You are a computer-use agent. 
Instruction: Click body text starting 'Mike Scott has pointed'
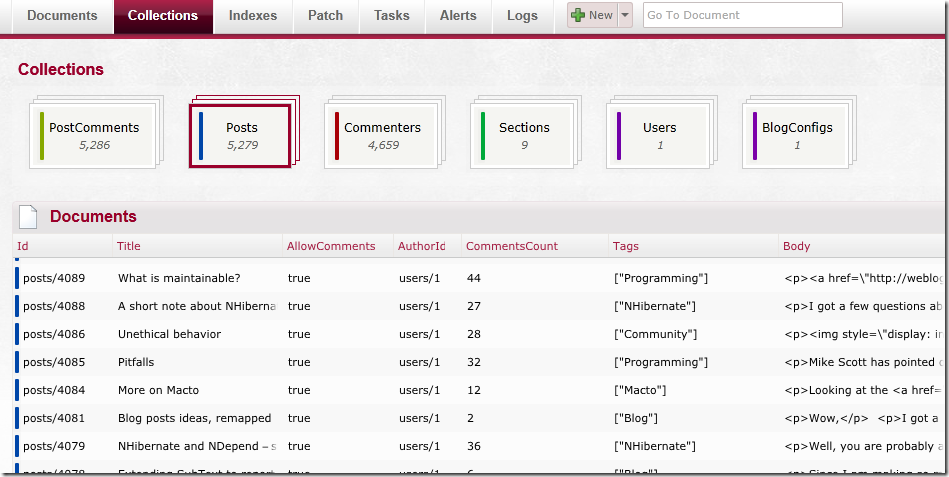[x=866, y=362]
